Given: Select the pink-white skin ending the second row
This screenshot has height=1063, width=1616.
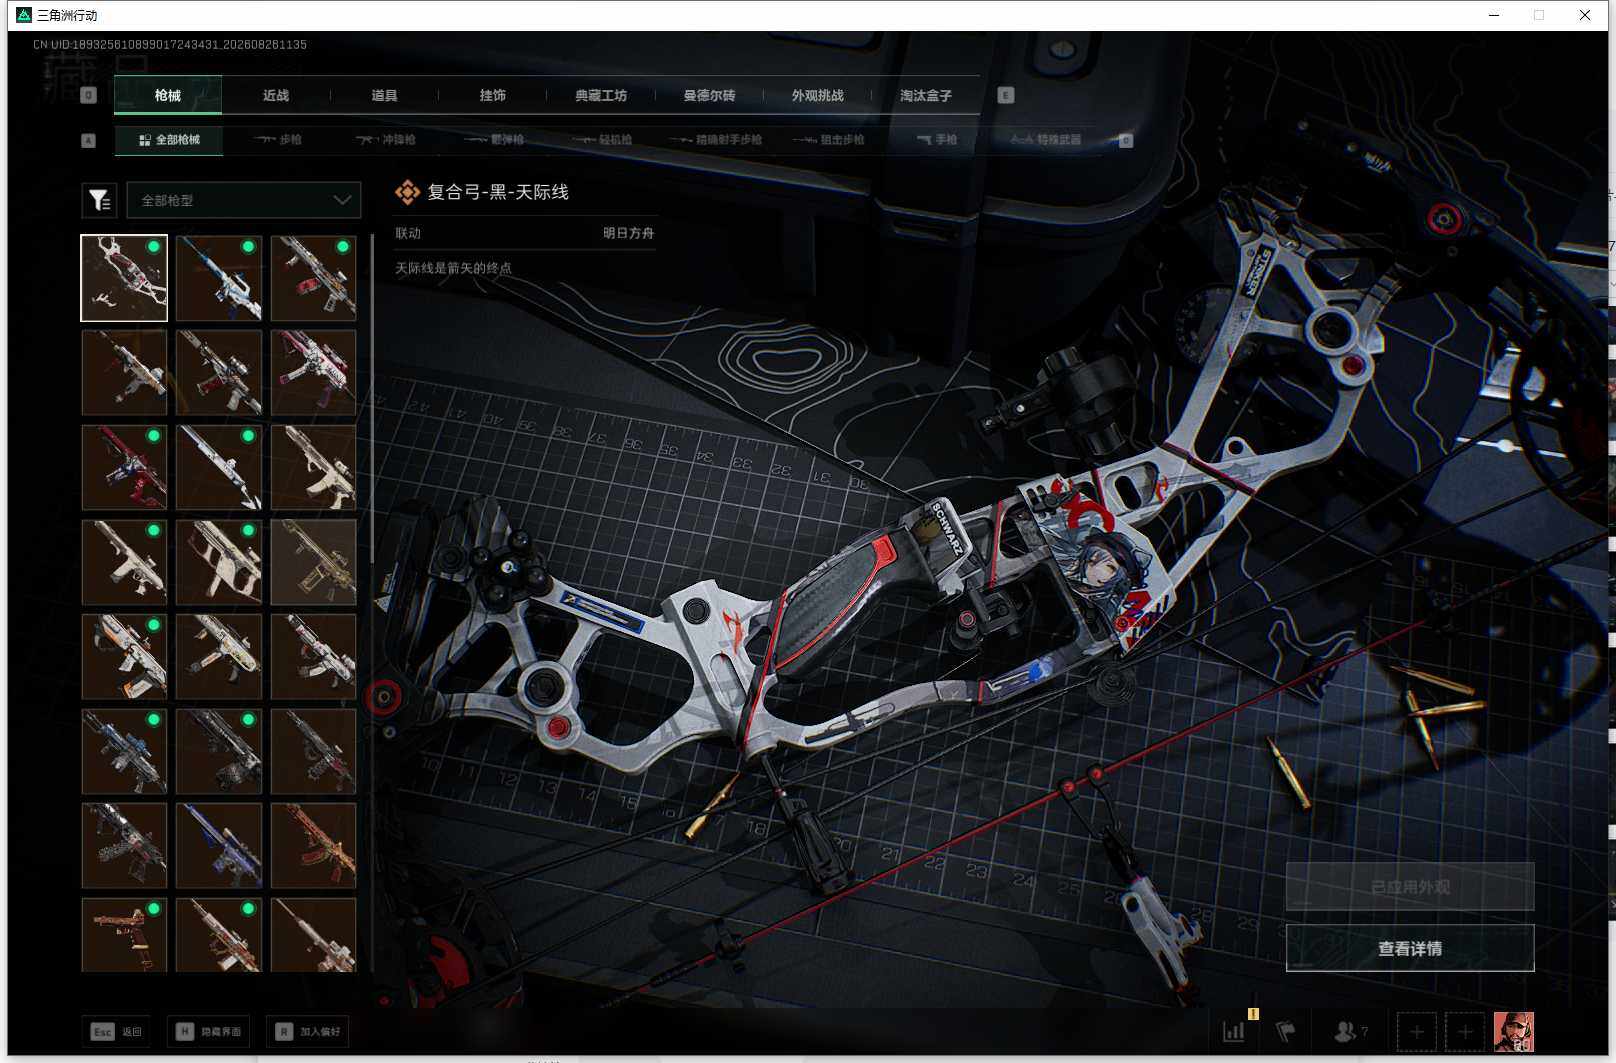Looking at the screenshot, I should 313,372.
